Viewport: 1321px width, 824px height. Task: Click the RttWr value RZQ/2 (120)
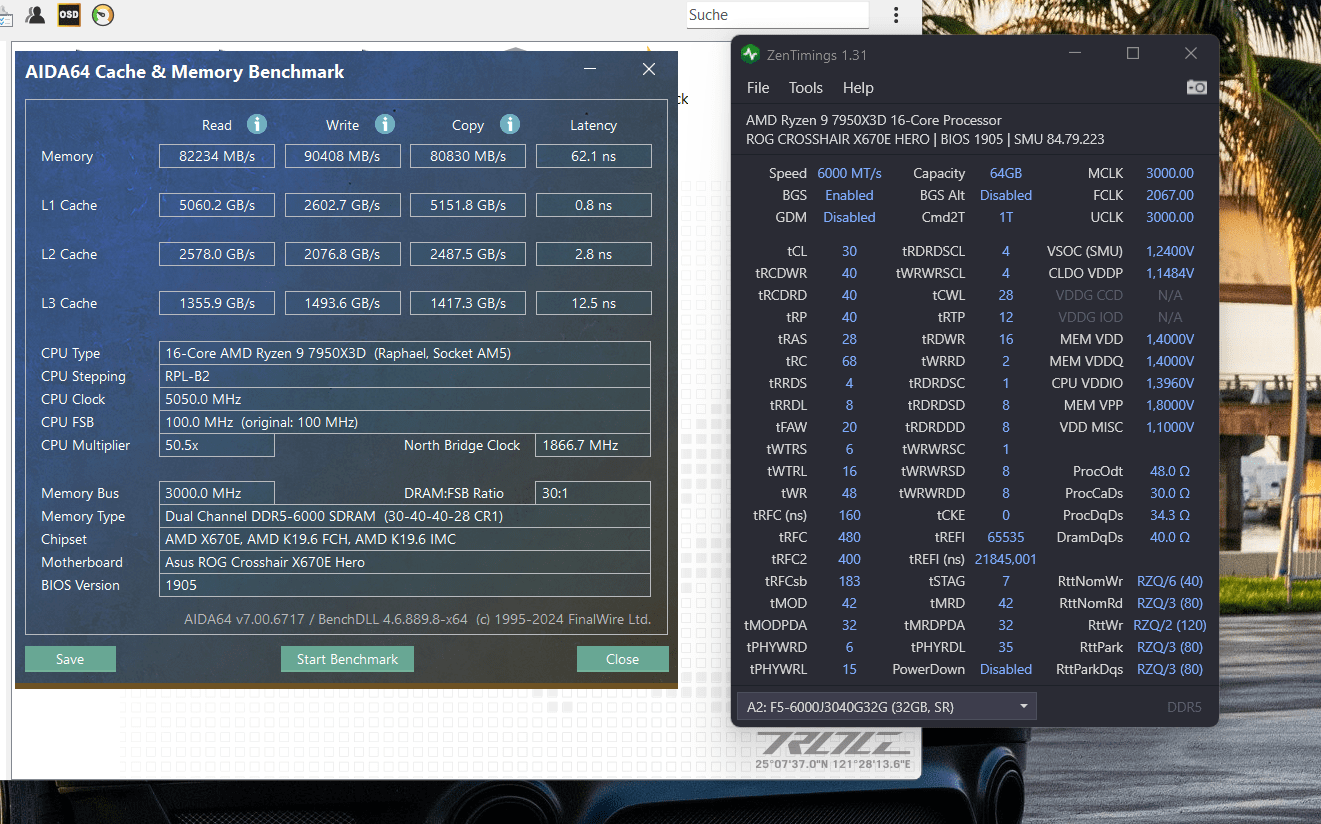click(1170, 625)
